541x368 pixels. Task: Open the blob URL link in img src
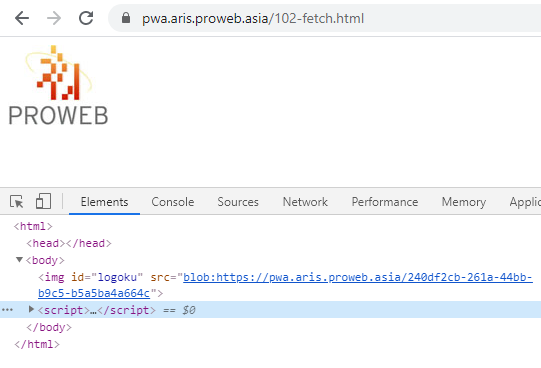coord(285,285)
